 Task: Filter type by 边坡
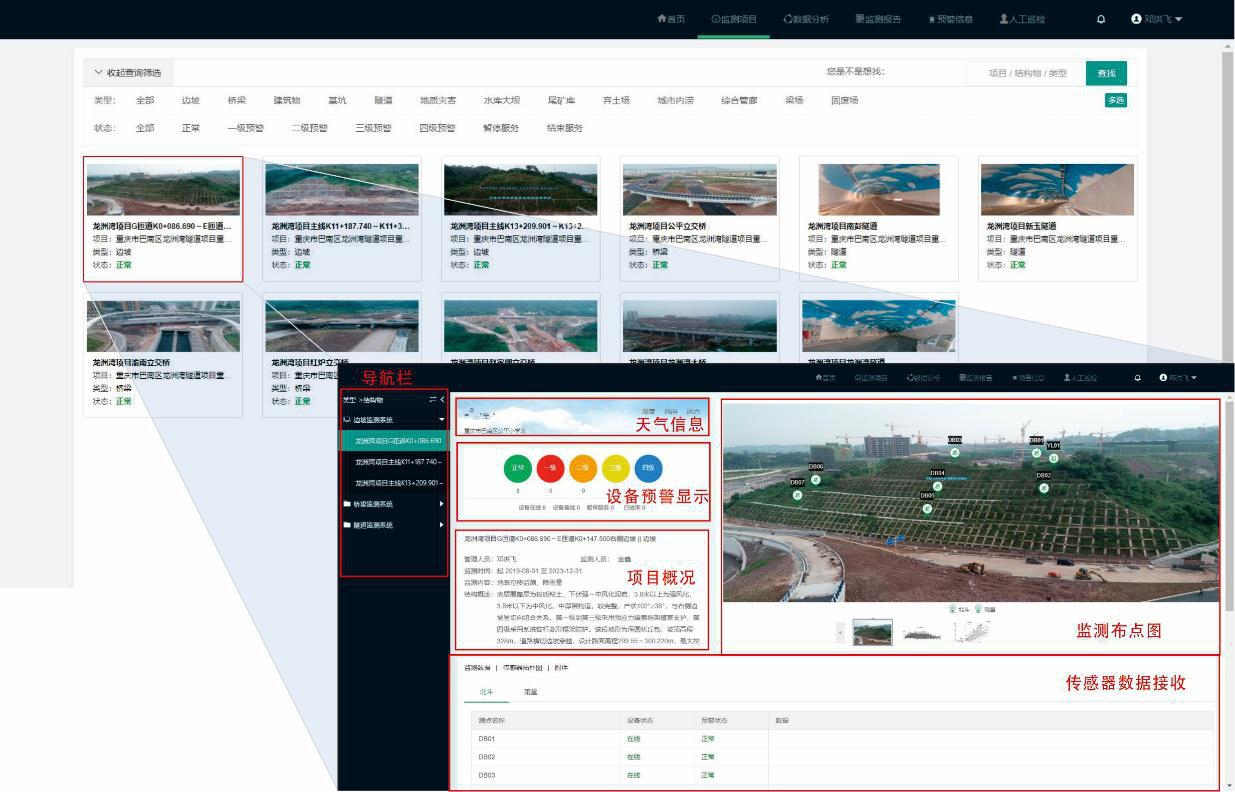click(190, 101)
